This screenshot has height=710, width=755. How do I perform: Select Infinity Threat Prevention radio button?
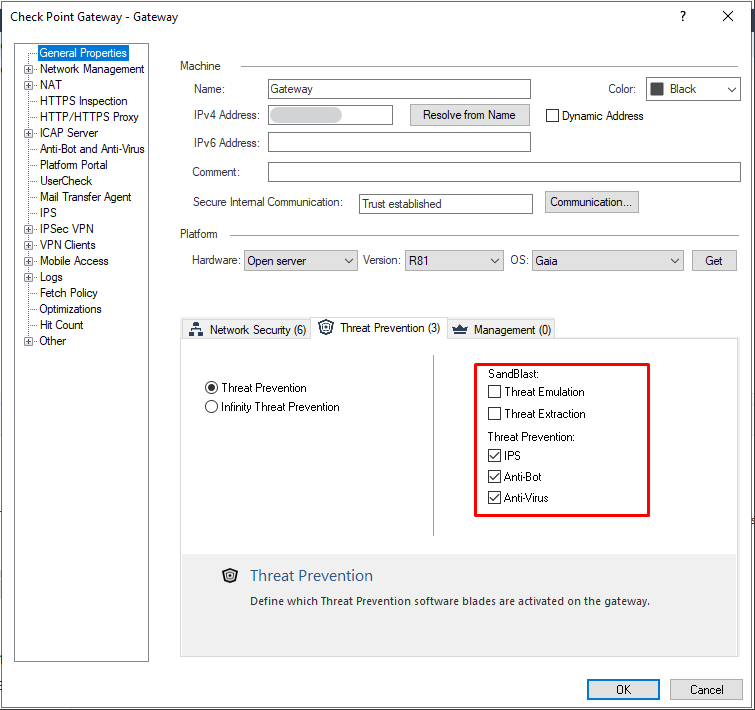211,407
